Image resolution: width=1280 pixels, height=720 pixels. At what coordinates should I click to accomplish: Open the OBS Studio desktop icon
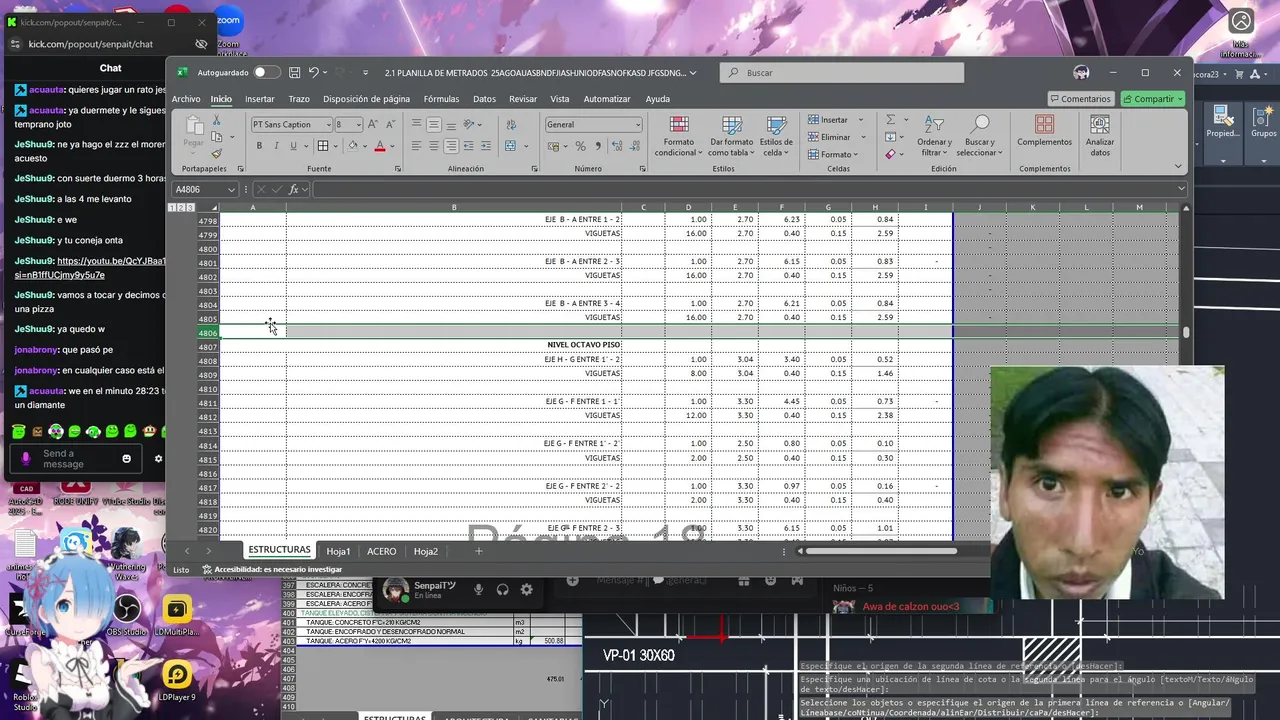pos(127,614)
